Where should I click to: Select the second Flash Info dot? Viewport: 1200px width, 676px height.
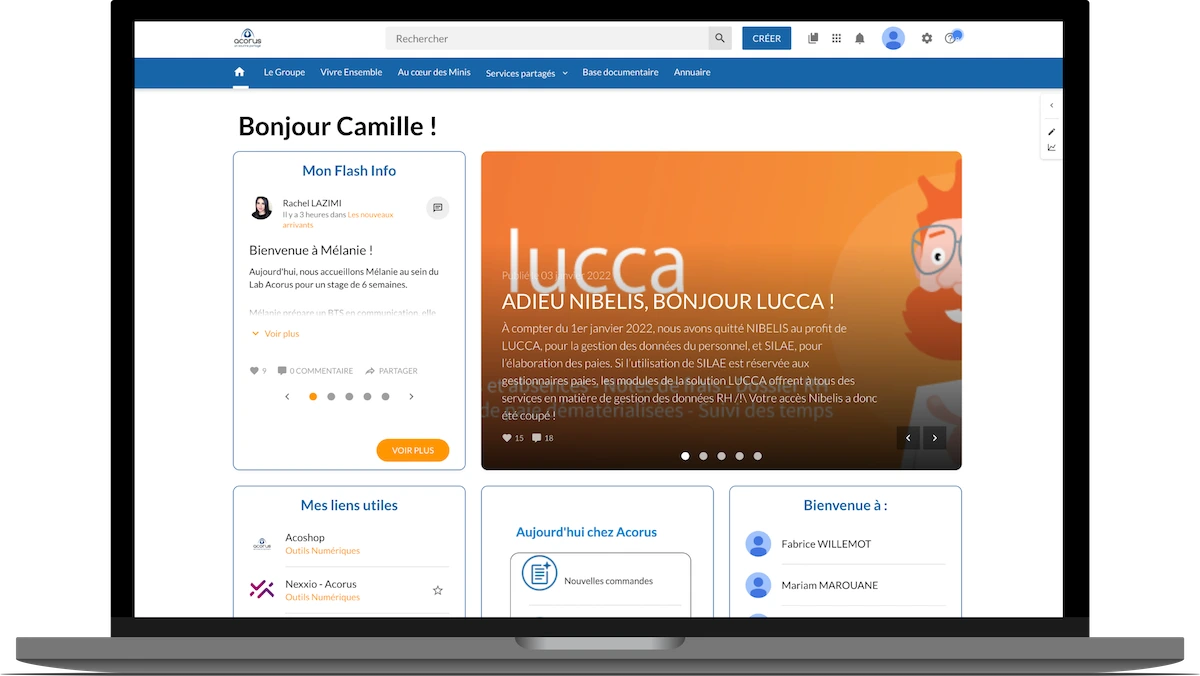point(331,397)
